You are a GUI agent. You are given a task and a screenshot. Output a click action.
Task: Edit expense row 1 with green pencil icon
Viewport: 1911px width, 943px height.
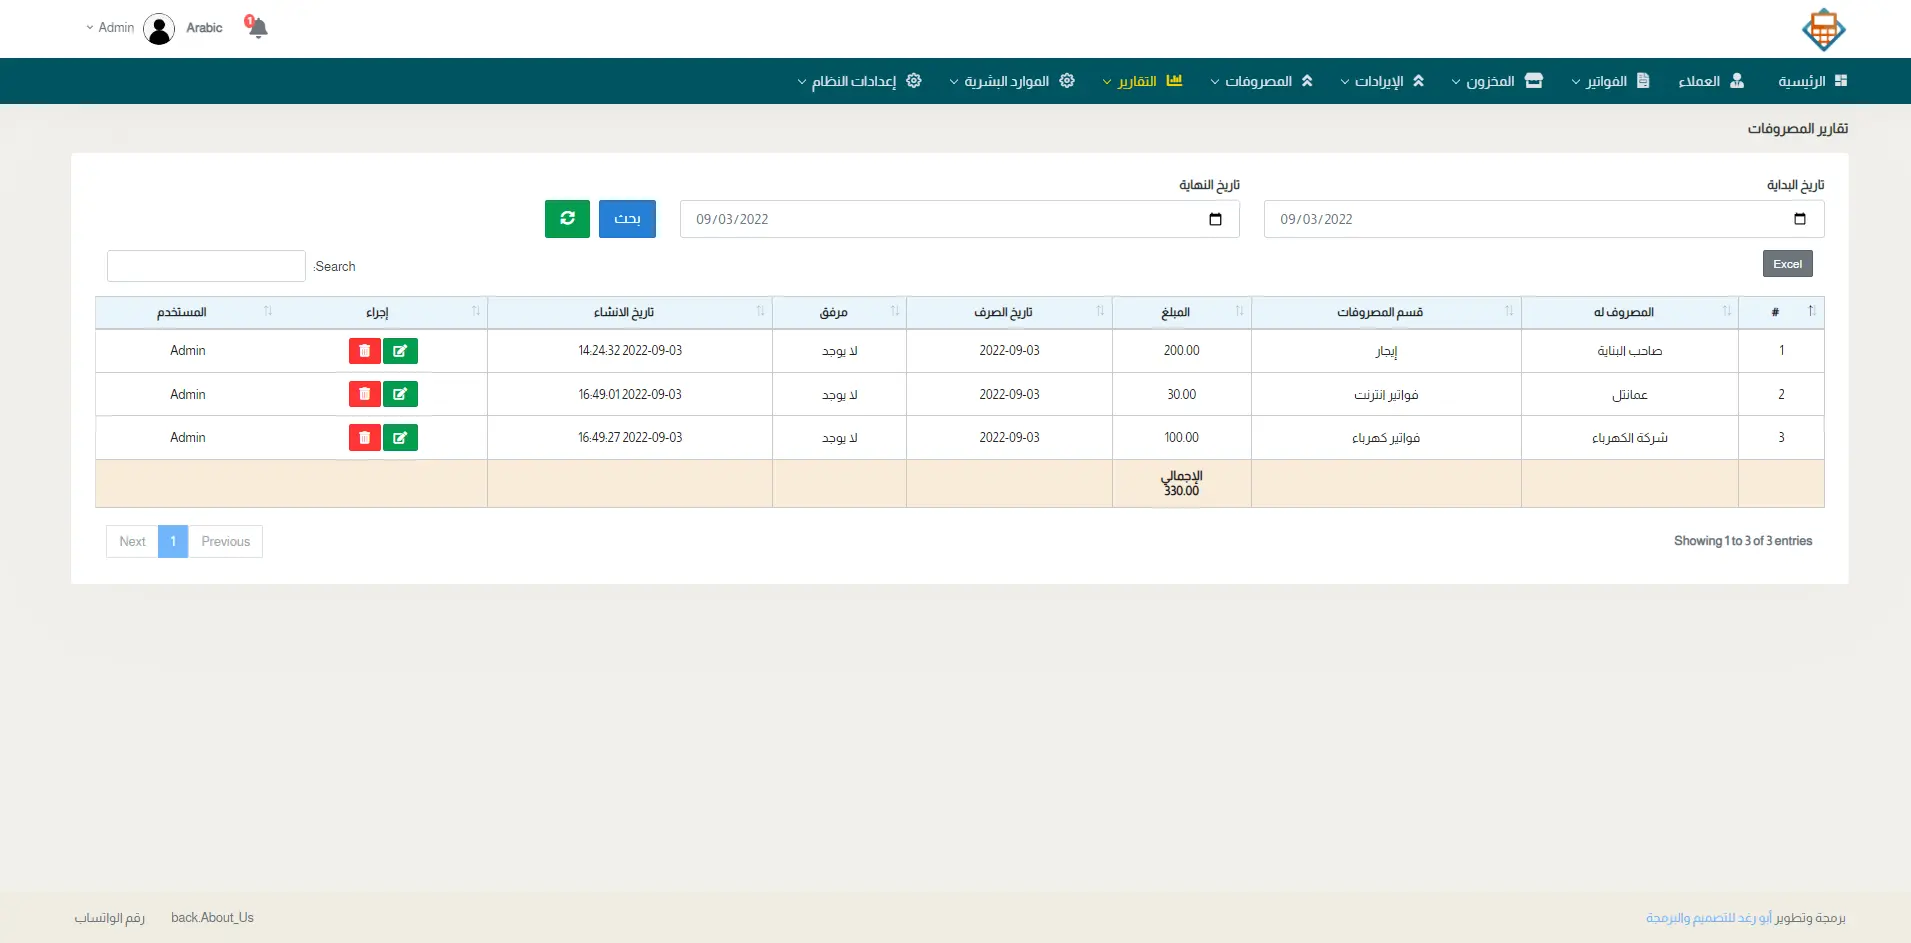pos(400,351)
